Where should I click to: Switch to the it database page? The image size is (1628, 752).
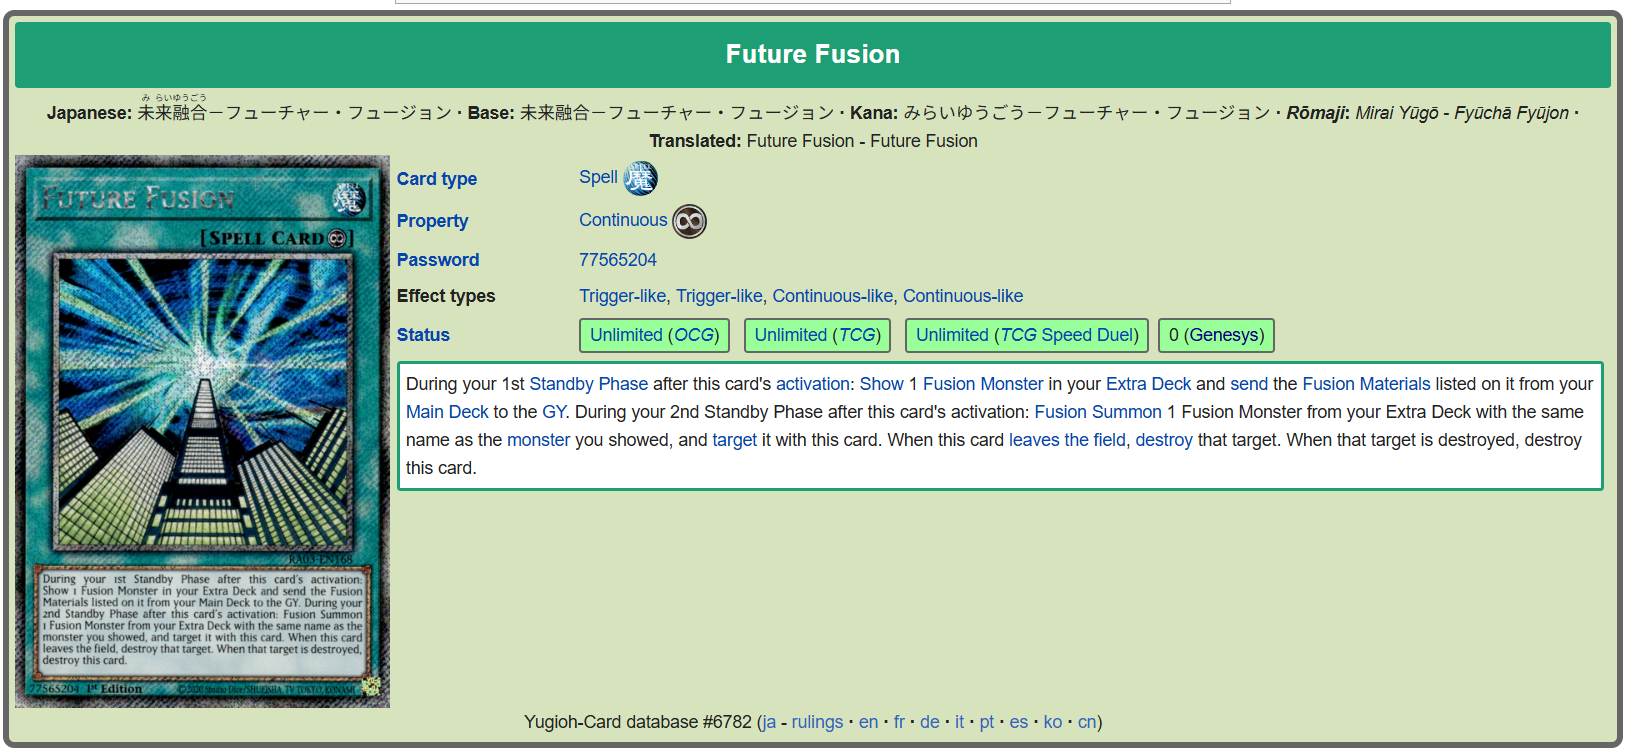point(959,722)
